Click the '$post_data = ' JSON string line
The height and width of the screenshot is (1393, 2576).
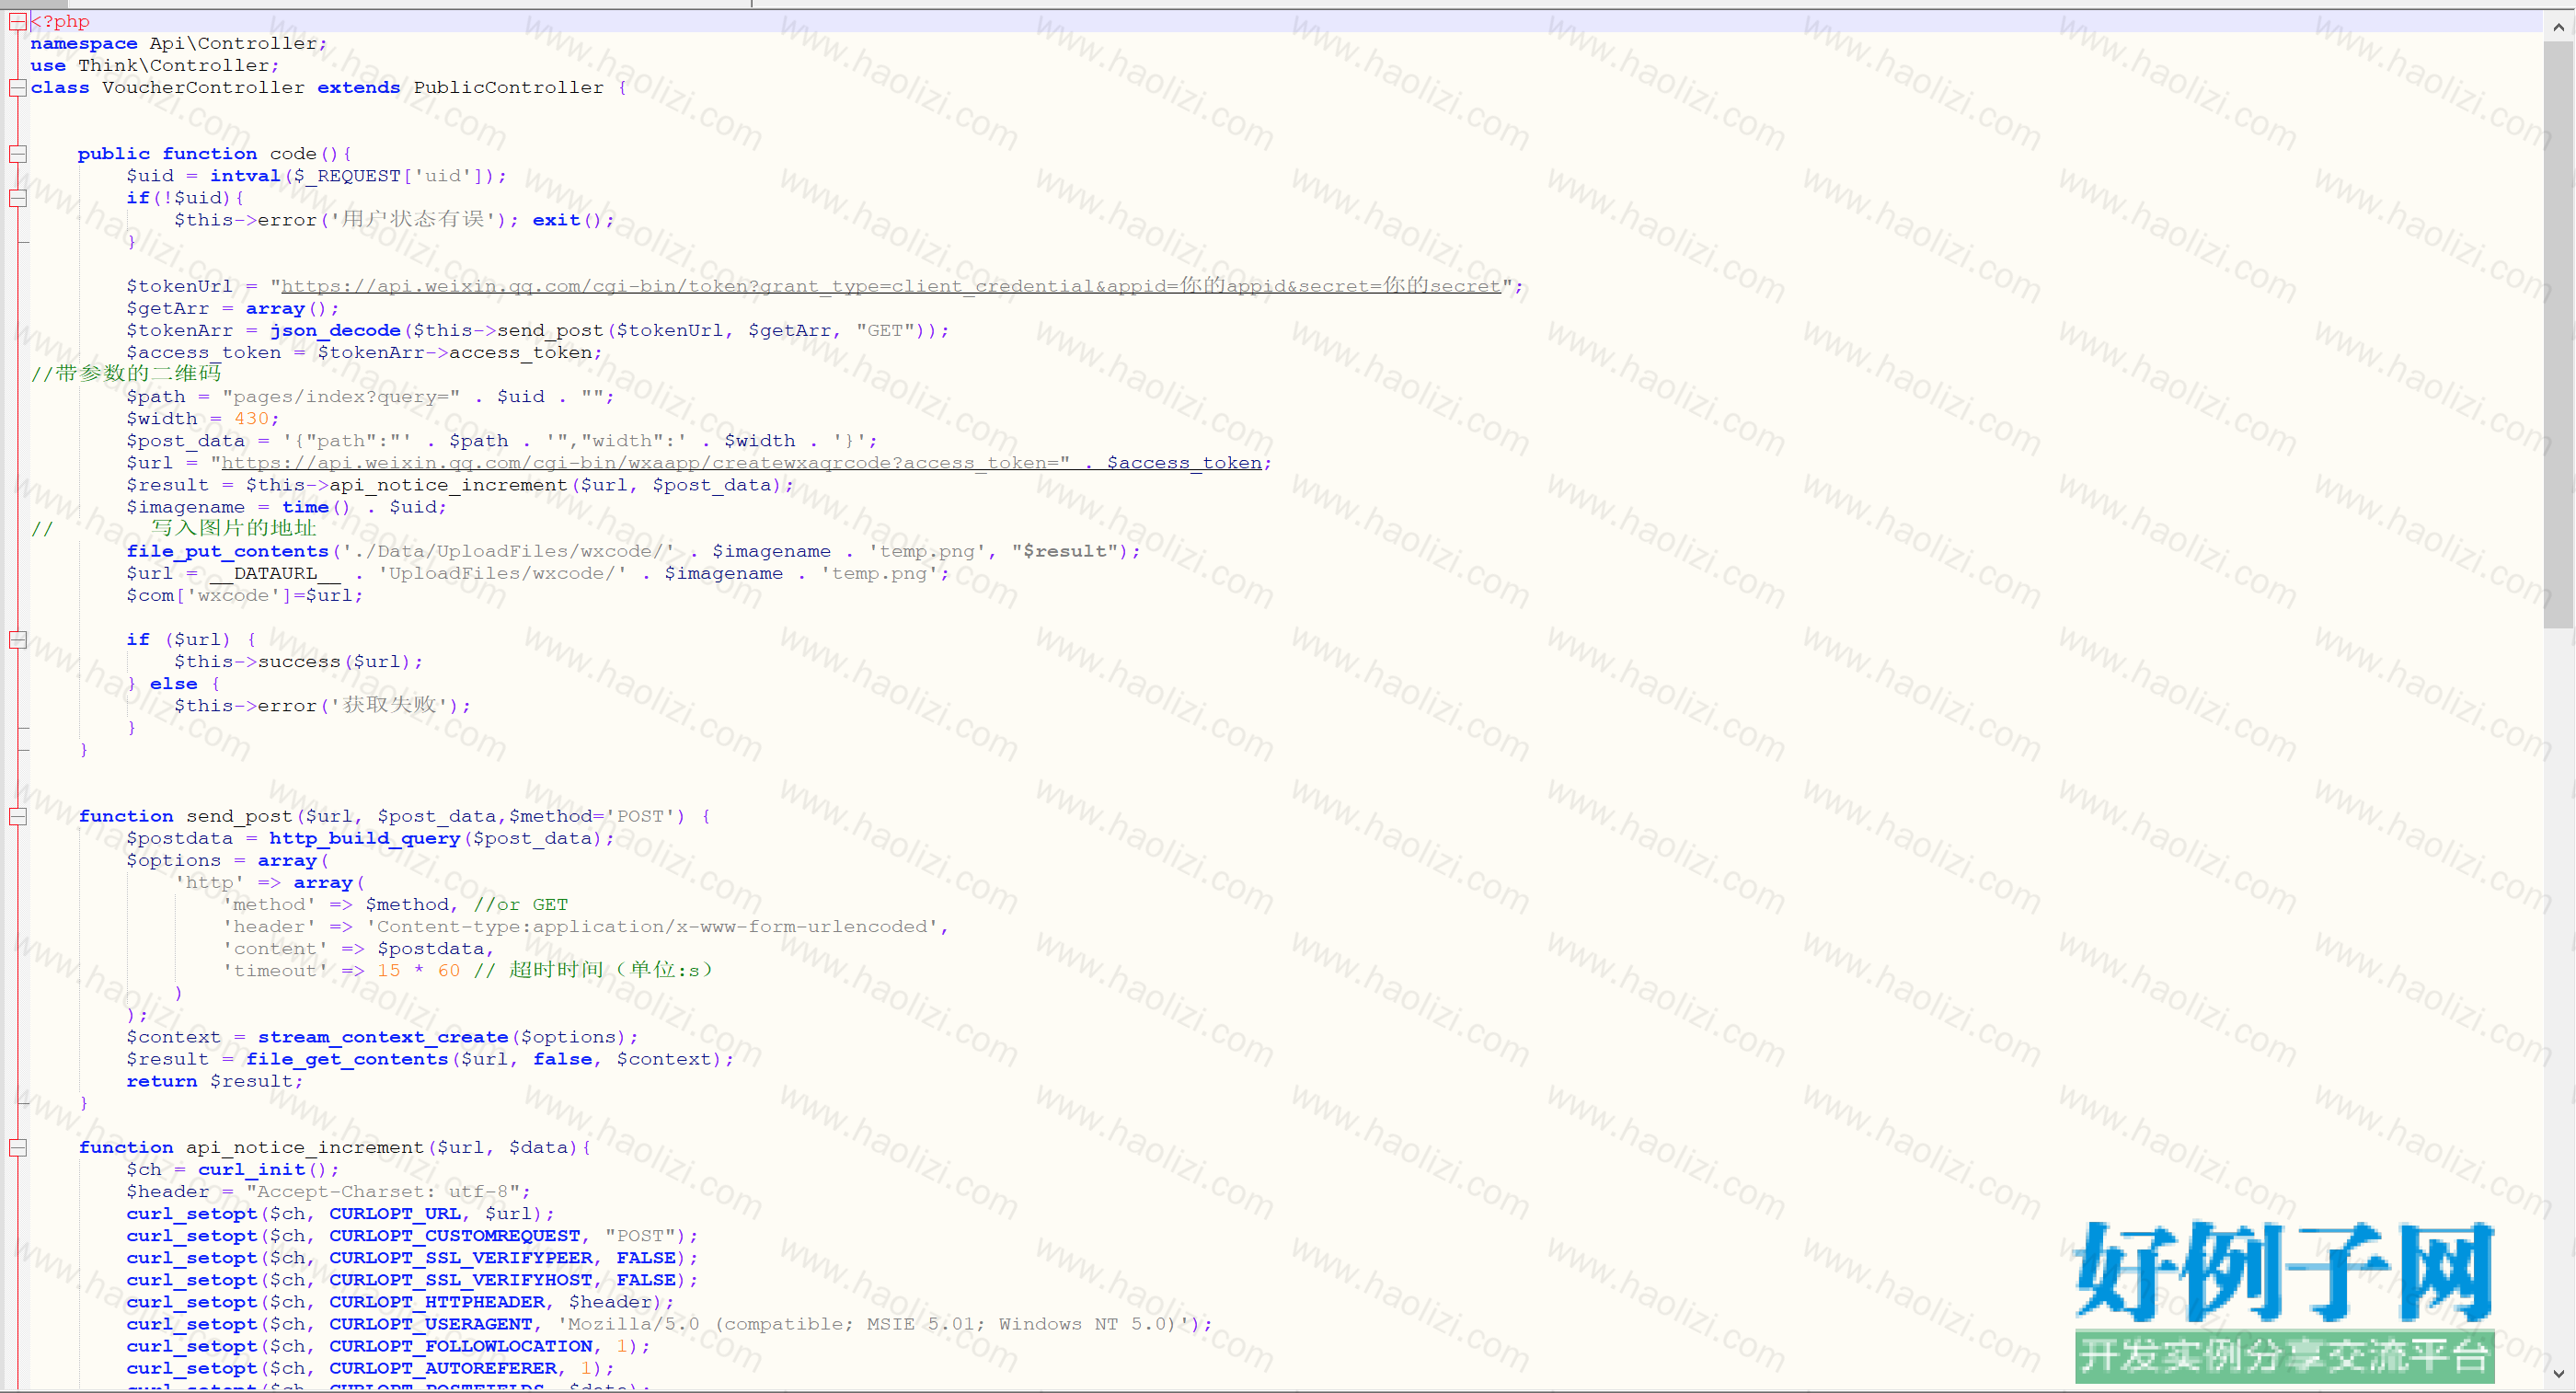point(502,441)
